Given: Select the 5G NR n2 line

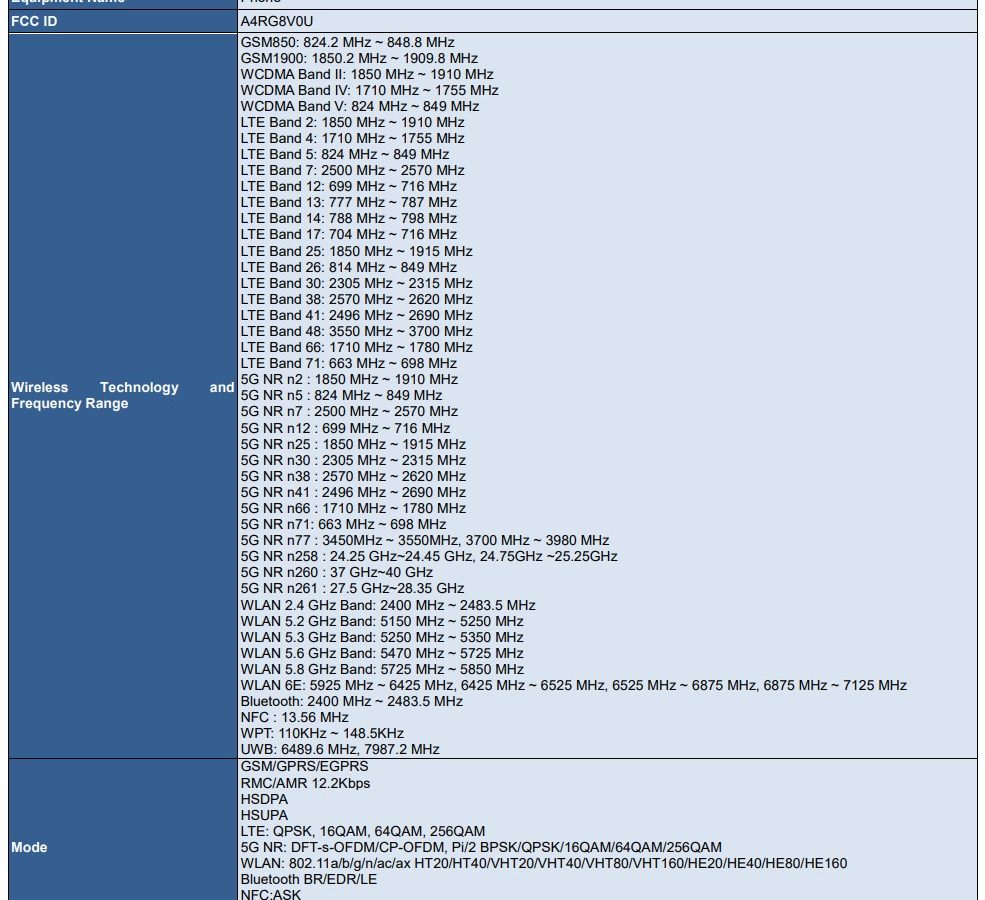Looking at the screenshot, I should click(349, 379).
